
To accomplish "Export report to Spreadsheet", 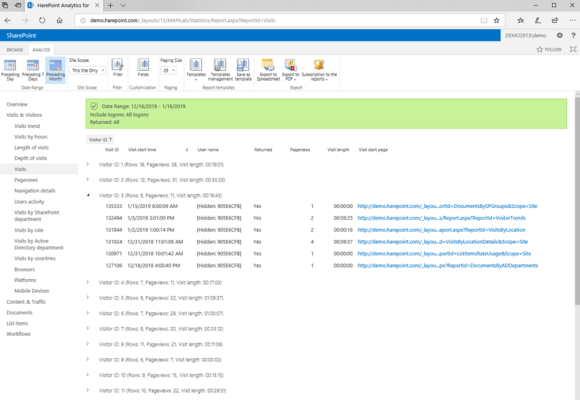I will (x=268, y=69).
